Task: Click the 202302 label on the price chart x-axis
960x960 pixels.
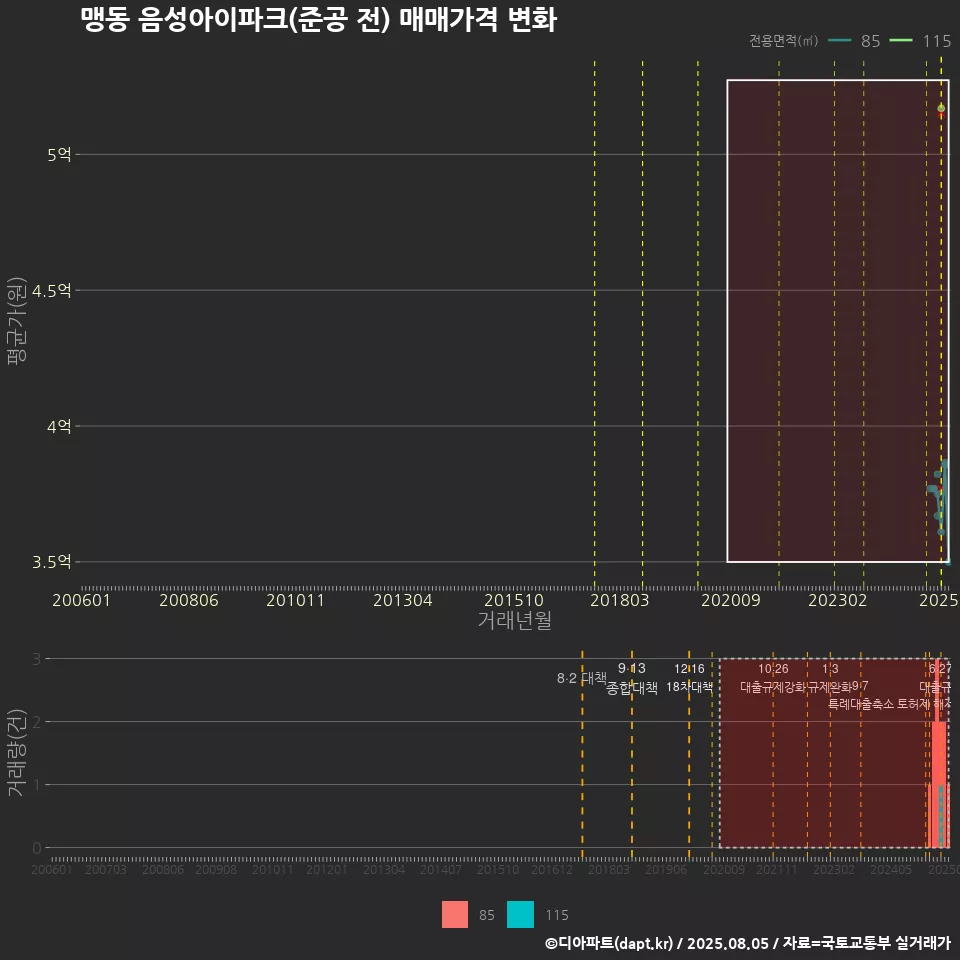Action: (x=838, y=600)
